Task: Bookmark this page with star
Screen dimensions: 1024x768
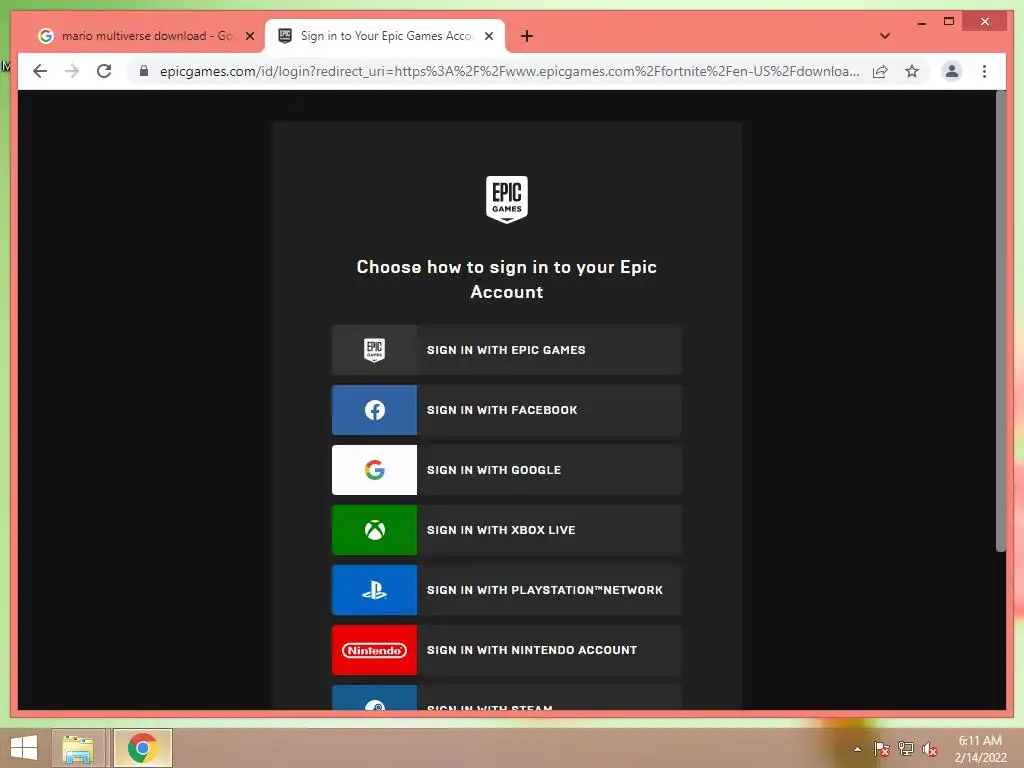Action: pos(912,71)
